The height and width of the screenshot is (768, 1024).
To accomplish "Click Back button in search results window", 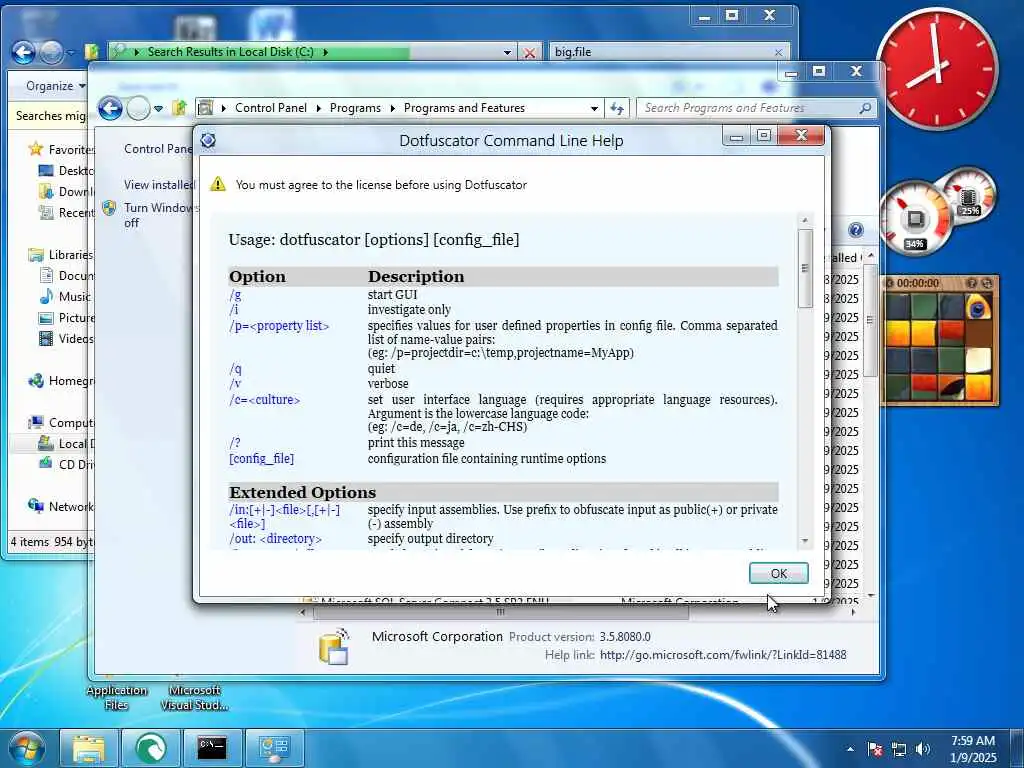I will [23, 52].
